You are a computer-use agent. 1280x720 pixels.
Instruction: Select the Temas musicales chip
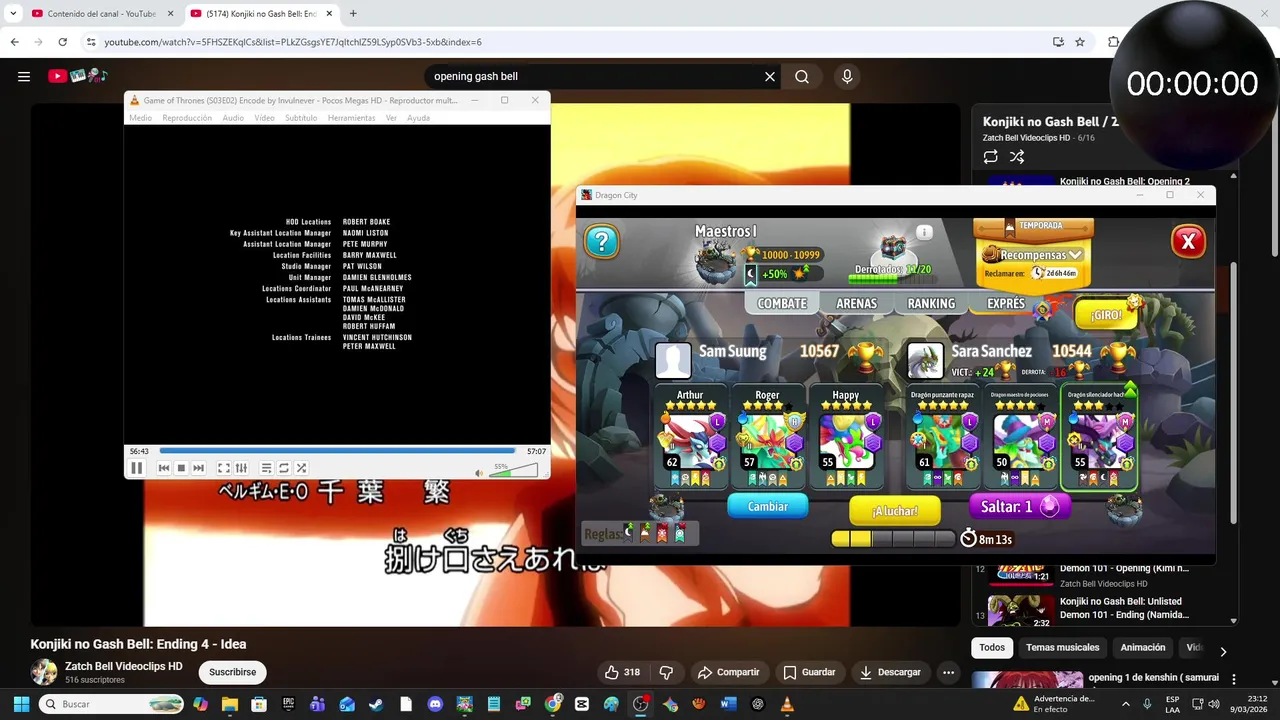(1062, 647)
